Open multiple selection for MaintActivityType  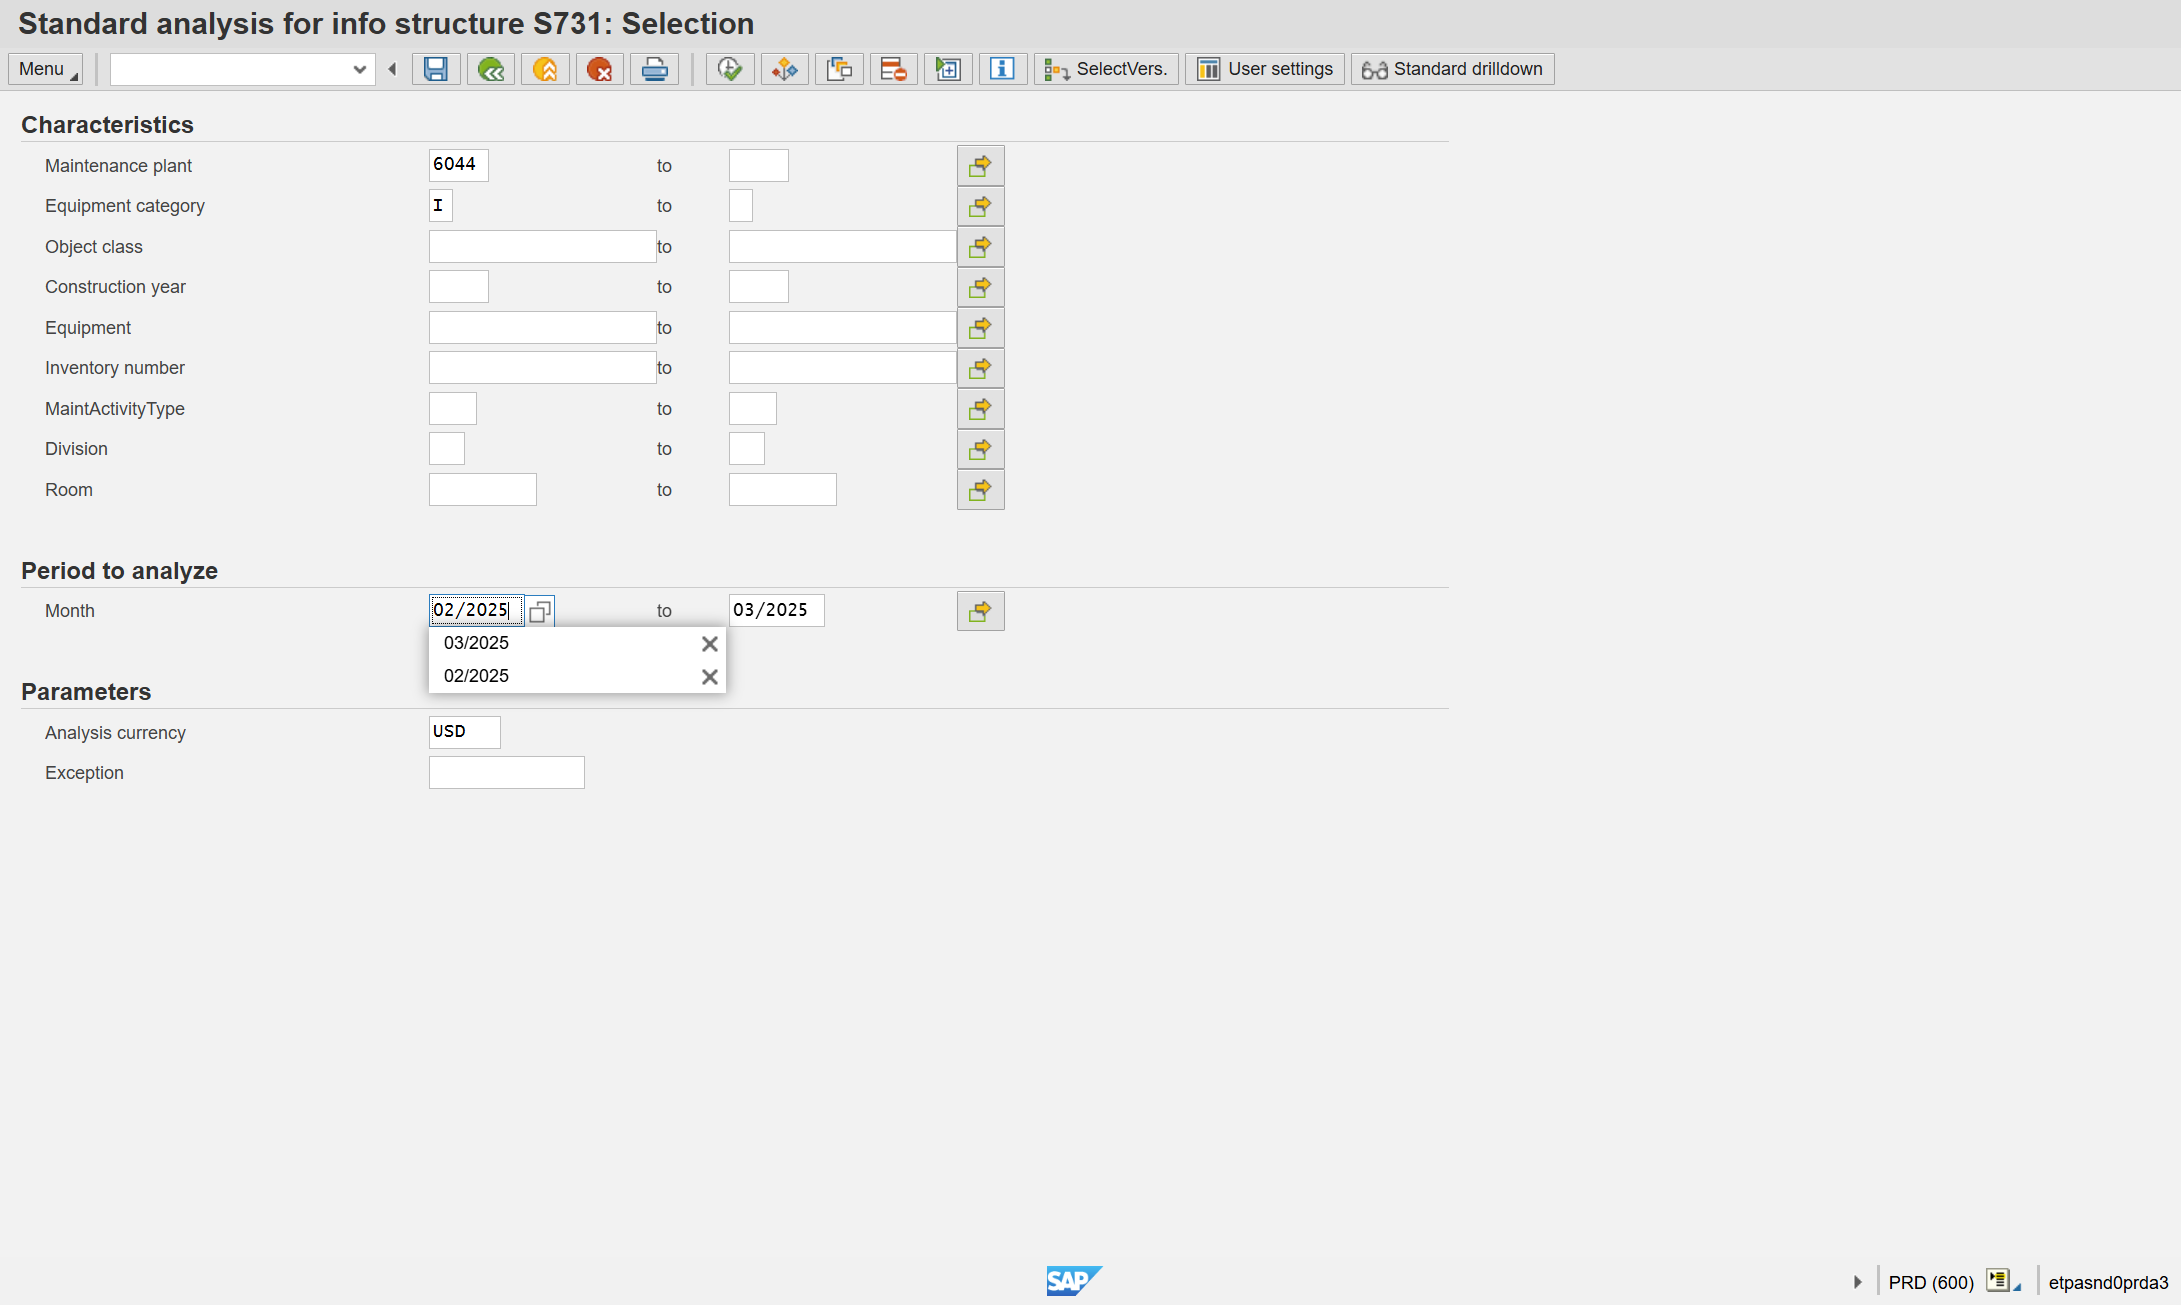click(x=980, y=409)
